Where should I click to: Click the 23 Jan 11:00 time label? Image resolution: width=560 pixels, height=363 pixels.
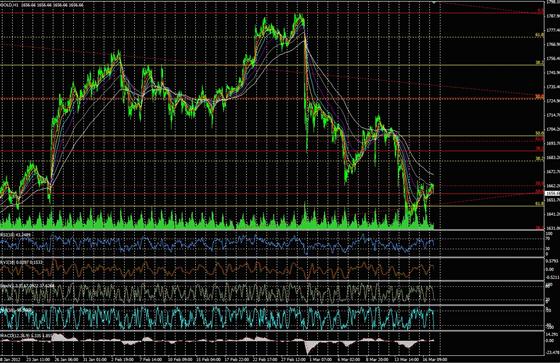[39, 359]
